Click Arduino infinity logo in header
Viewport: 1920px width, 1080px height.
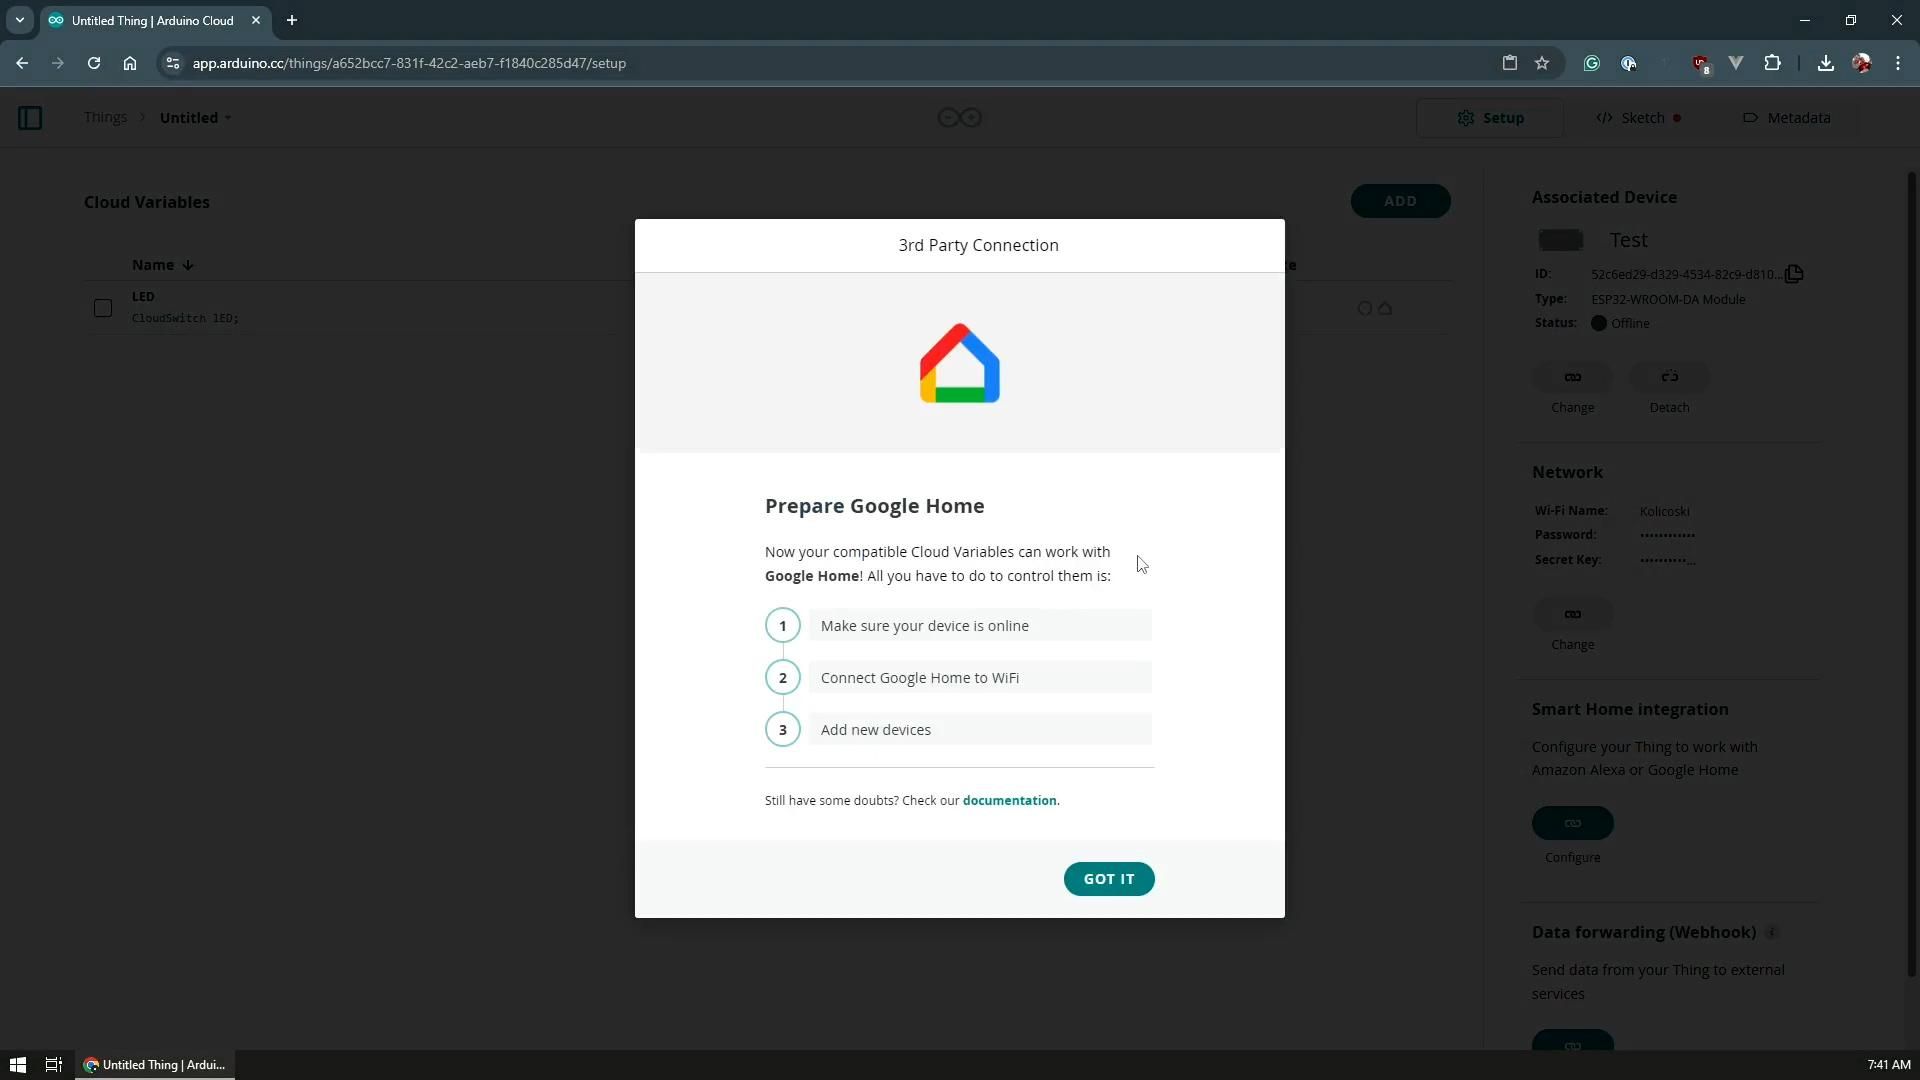[959, 118]
